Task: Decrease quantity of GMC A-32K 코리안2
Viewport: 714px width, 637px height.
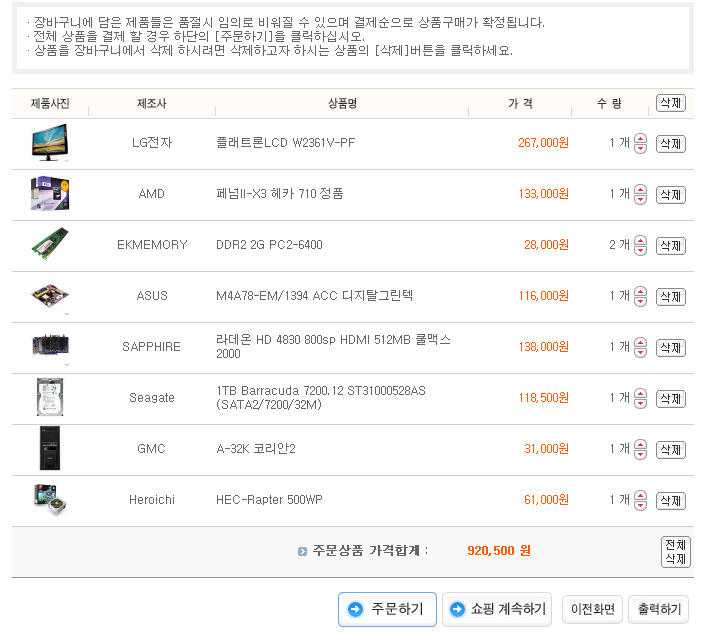Action: pyautogui.click(x=640, y=454)
